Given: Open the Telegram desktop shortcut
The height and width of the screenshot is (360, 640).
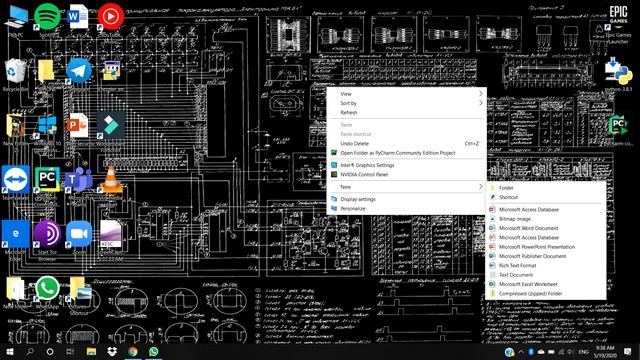Looking at the screenshot, I should point(79,71).
